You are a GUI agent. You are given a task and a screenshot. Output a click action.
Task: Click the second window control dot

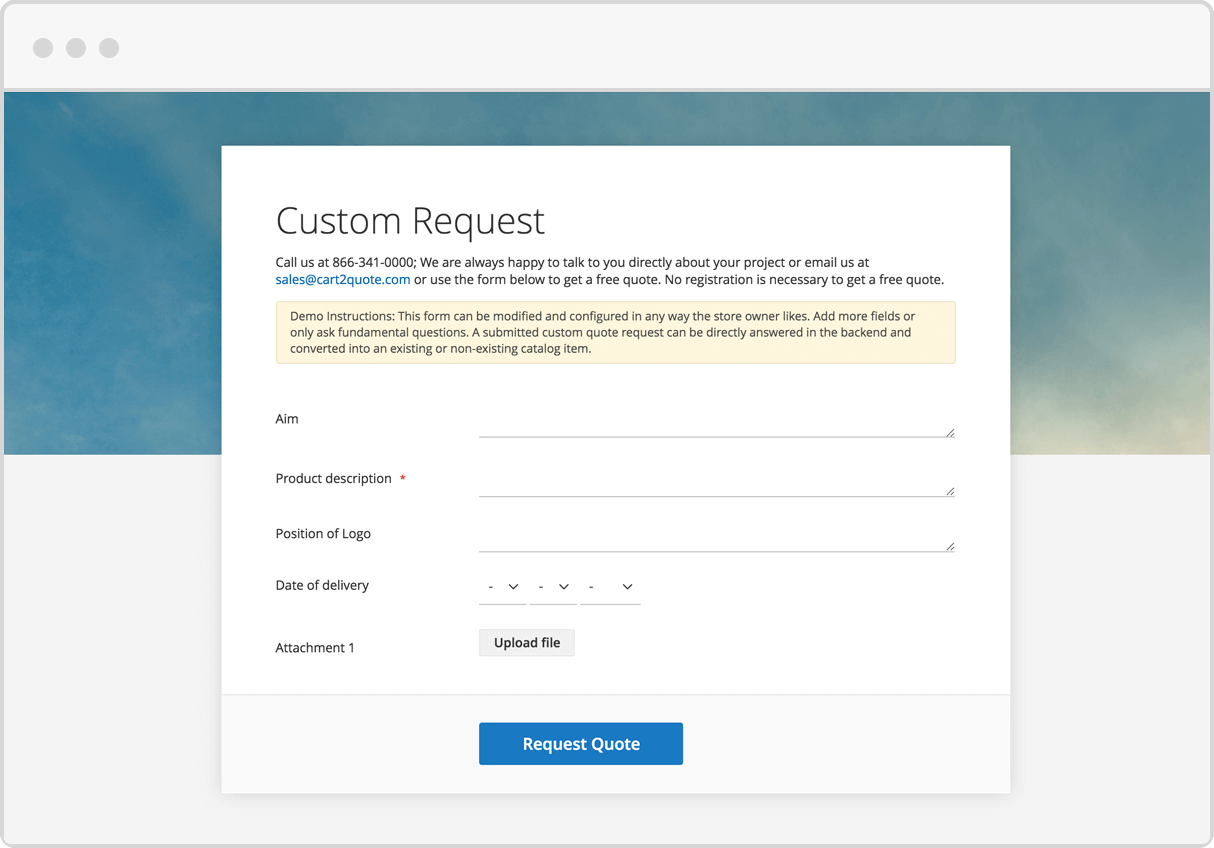76,48
